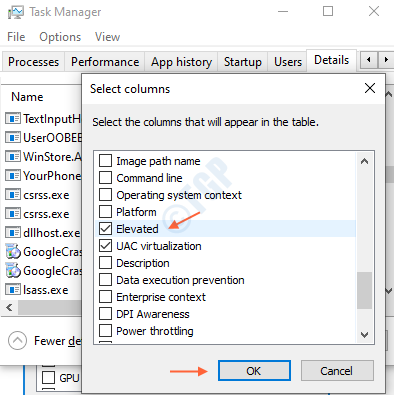Select the lsass.exe process icon
Viewport: 394px width, 395px height.
13,290
